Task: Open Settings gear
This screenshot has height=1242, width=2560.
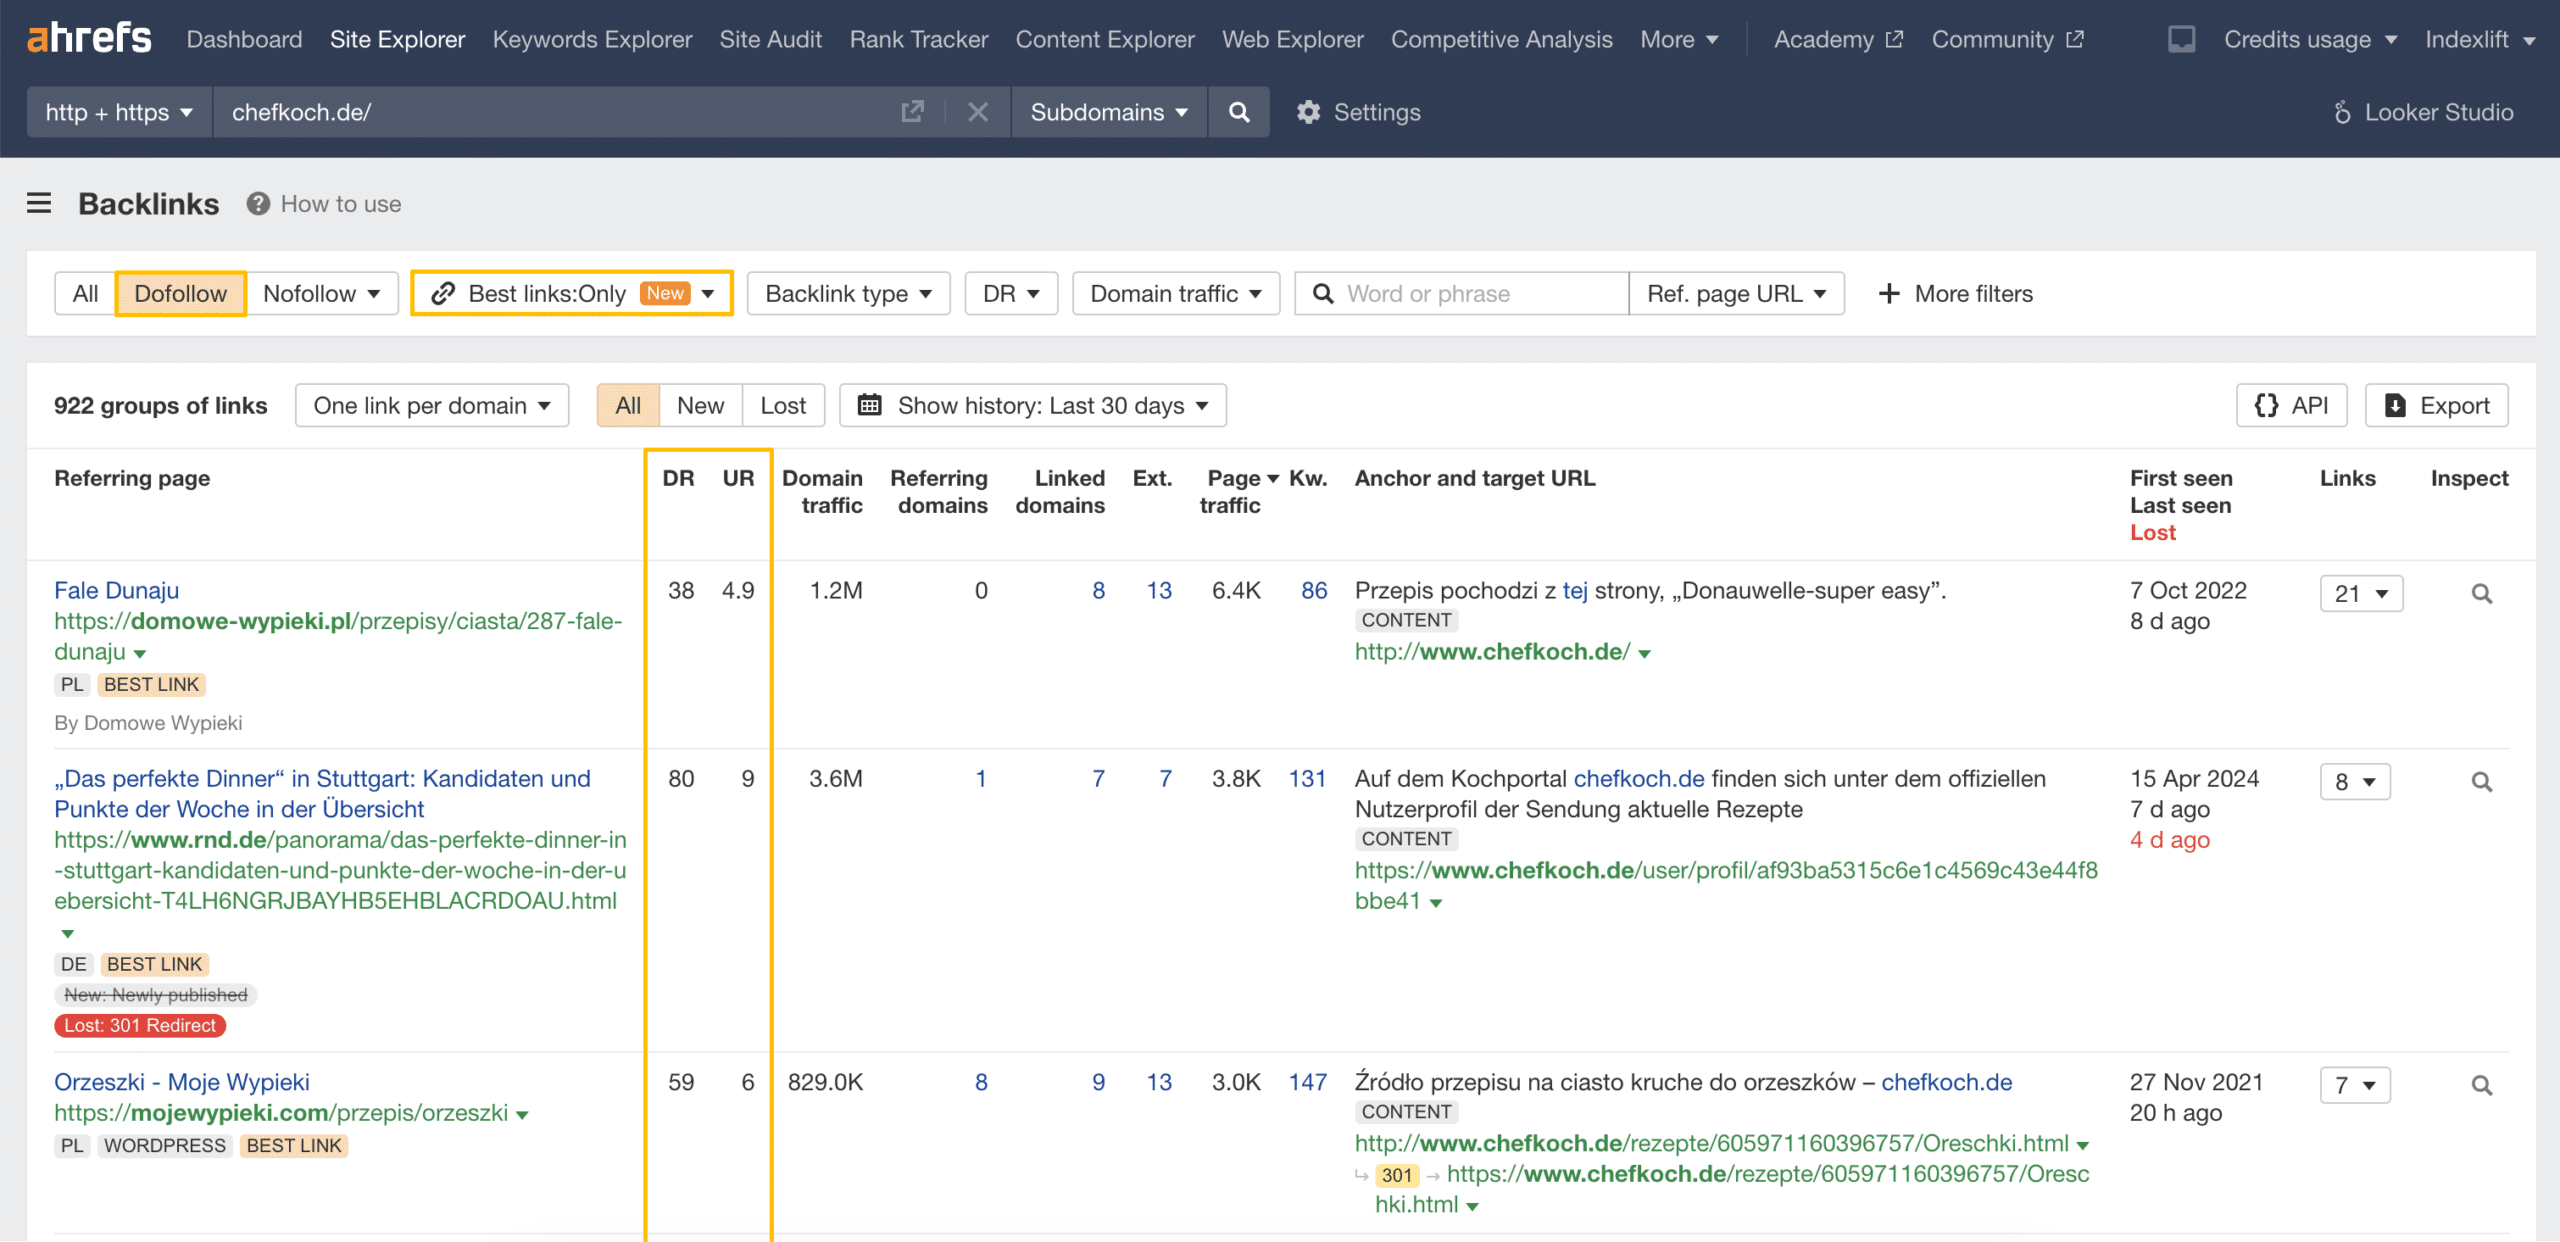Action: (1359, 112)
